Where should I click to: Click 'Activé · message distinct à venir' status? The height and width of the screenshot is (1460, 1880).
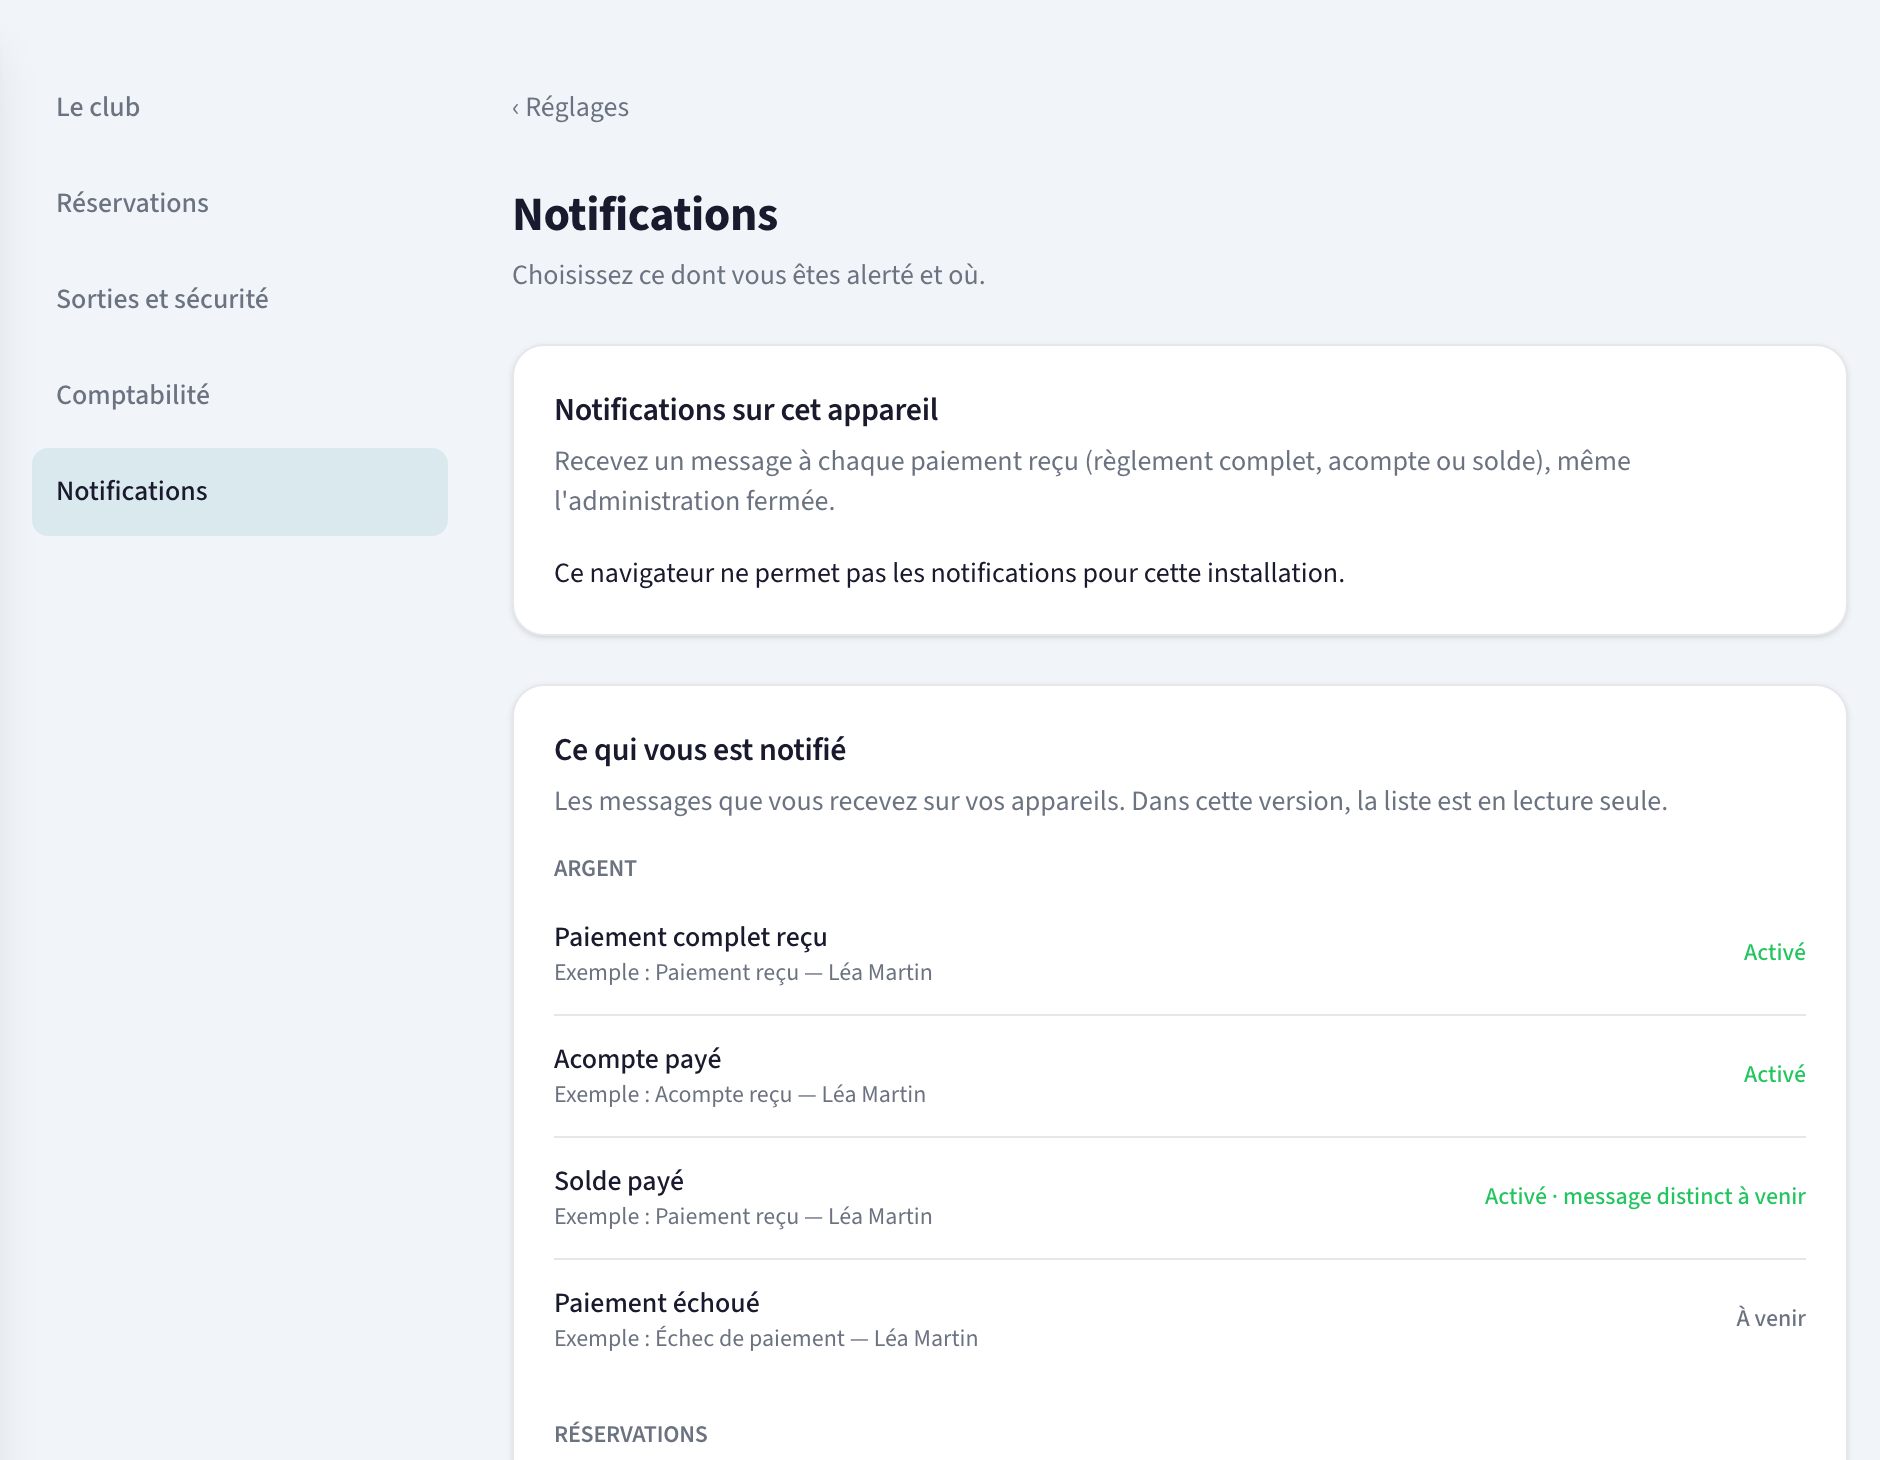pos(1645,1196)
